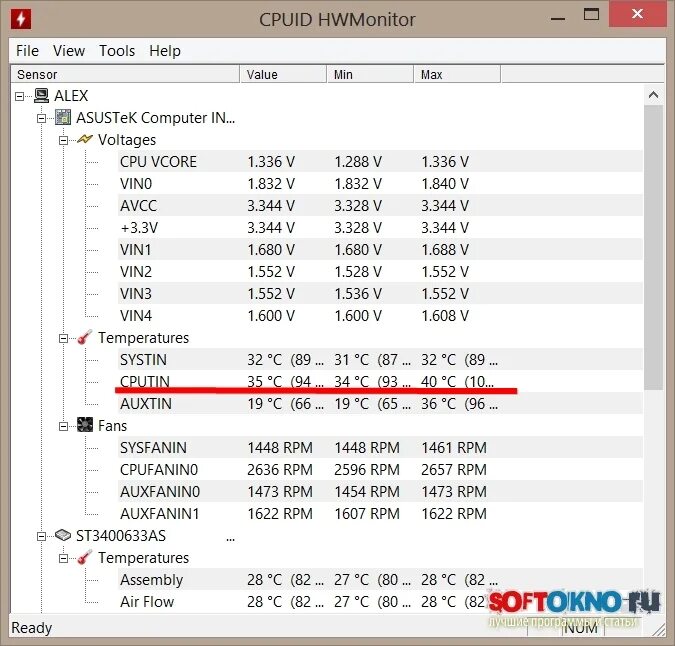Click the Fans section label

112,425
